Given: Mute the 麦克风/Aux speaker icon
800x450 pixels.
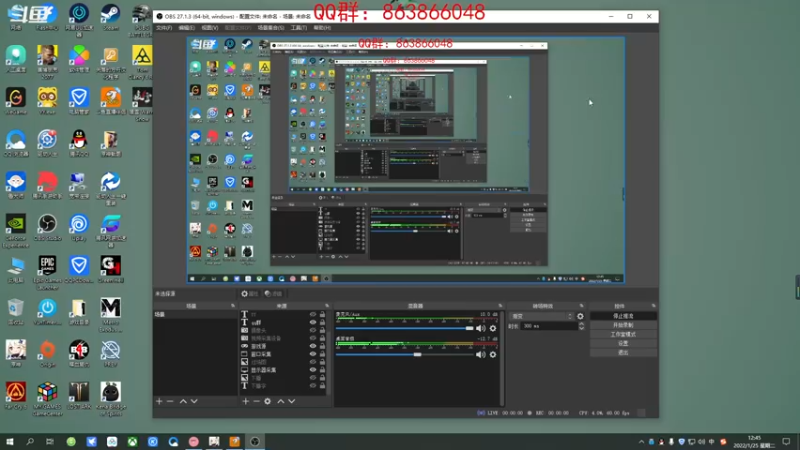Looking at the screenshot, I should pos(481,329).
